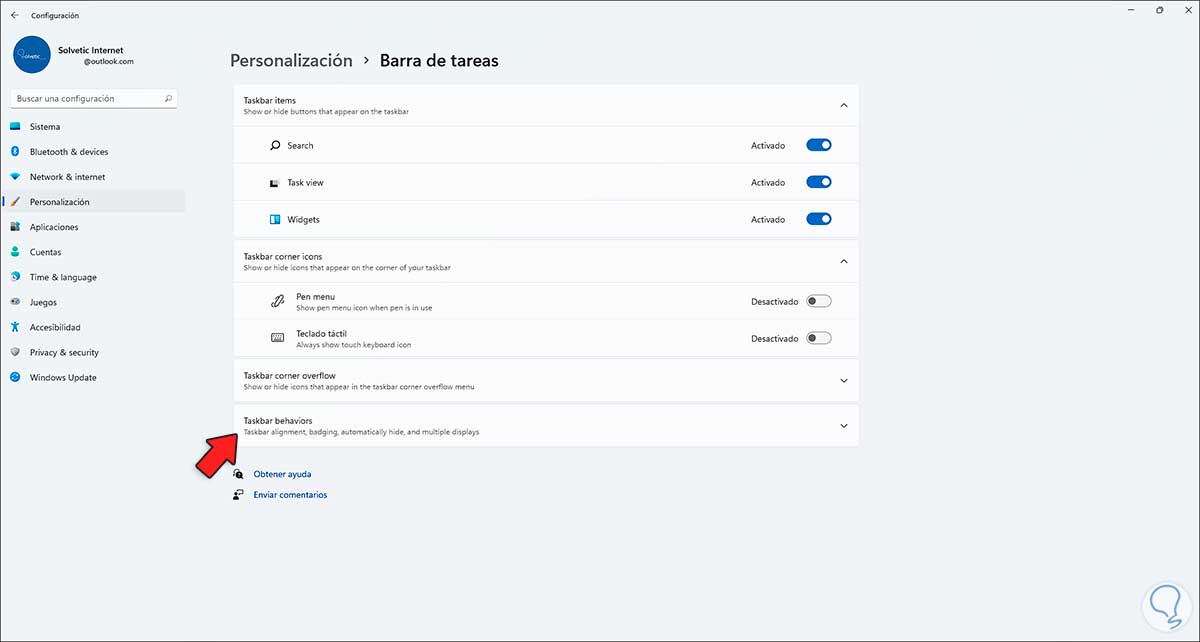Screen dimensions: 1200x642
Task: Expand the Taskbar corner overflow section
Action: click(843, 380)
